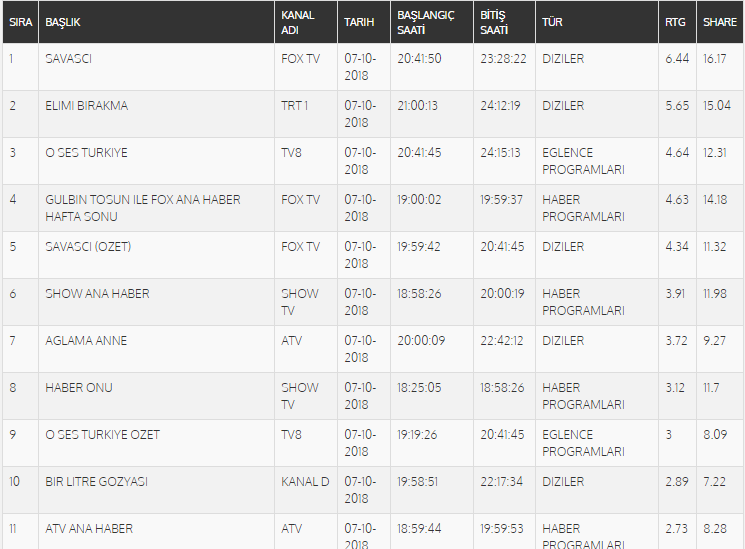Image resolution: width=745 pixels, height=549 pixels.
Task: Select the SAVASCI (OZET) title cell
Action: pos(88,247)
